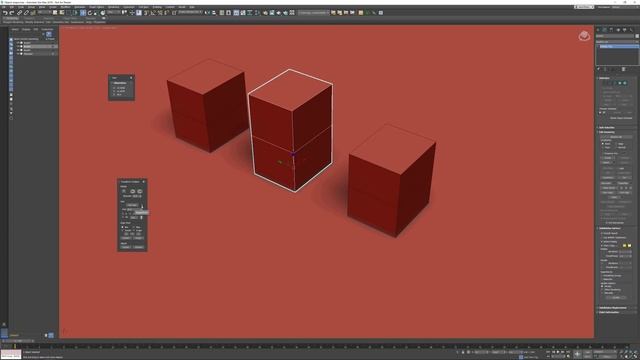Viewport: 640px width, 360px height.
Task: Click the Go to End playback button
Action: 568,352
